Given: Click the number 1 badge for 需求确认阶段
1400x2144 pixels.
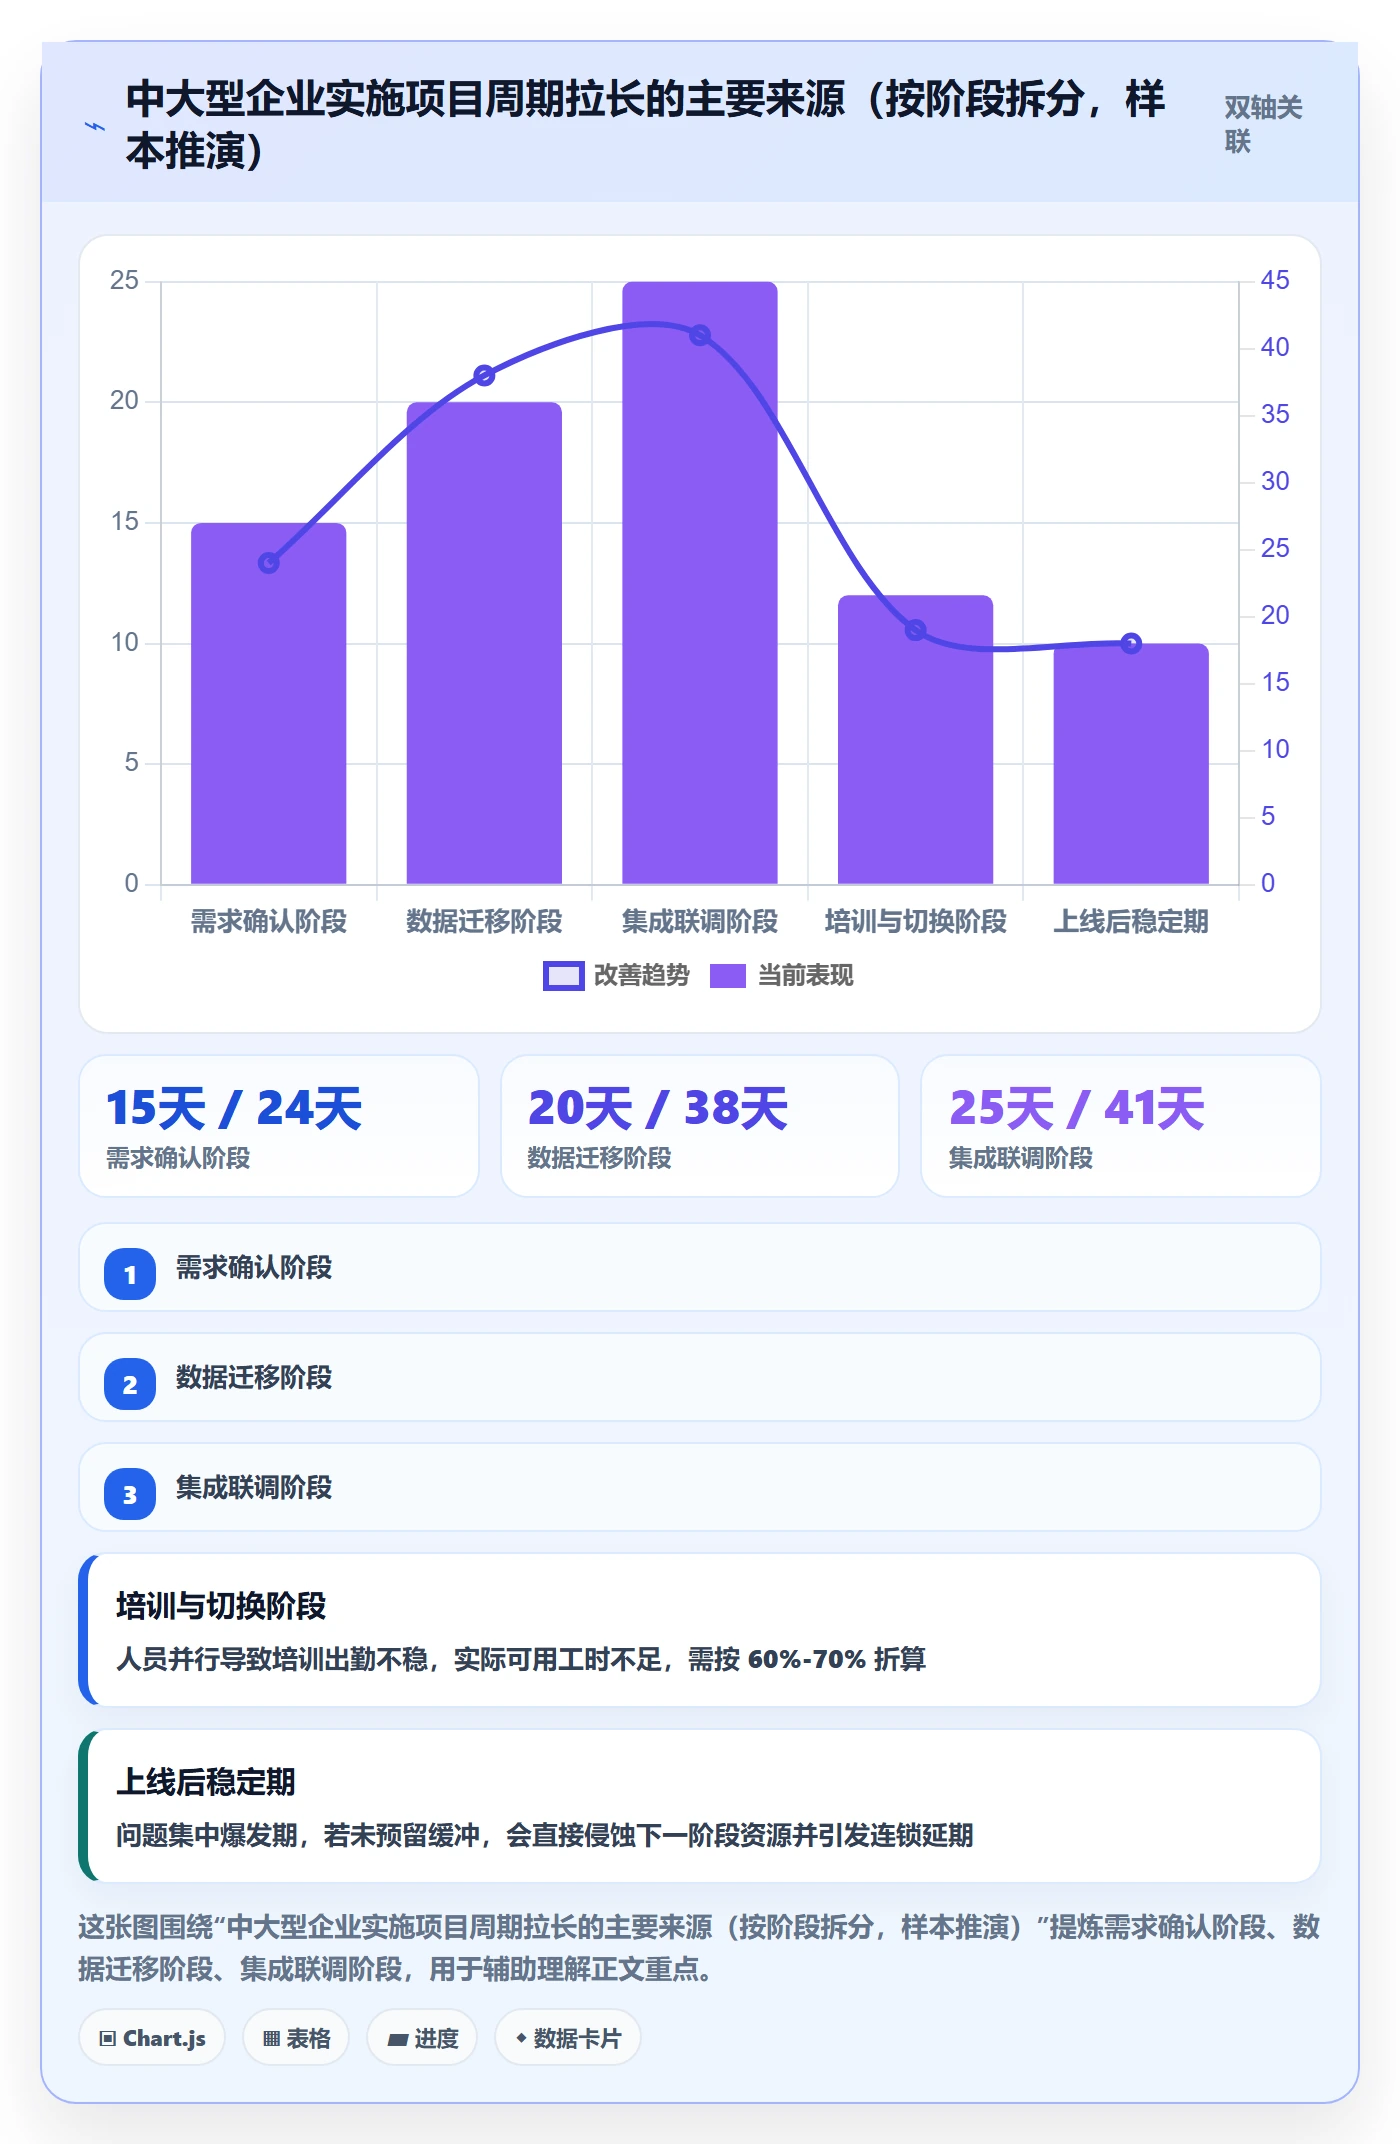Looking at the screenshot, I should pos(130,1274).
